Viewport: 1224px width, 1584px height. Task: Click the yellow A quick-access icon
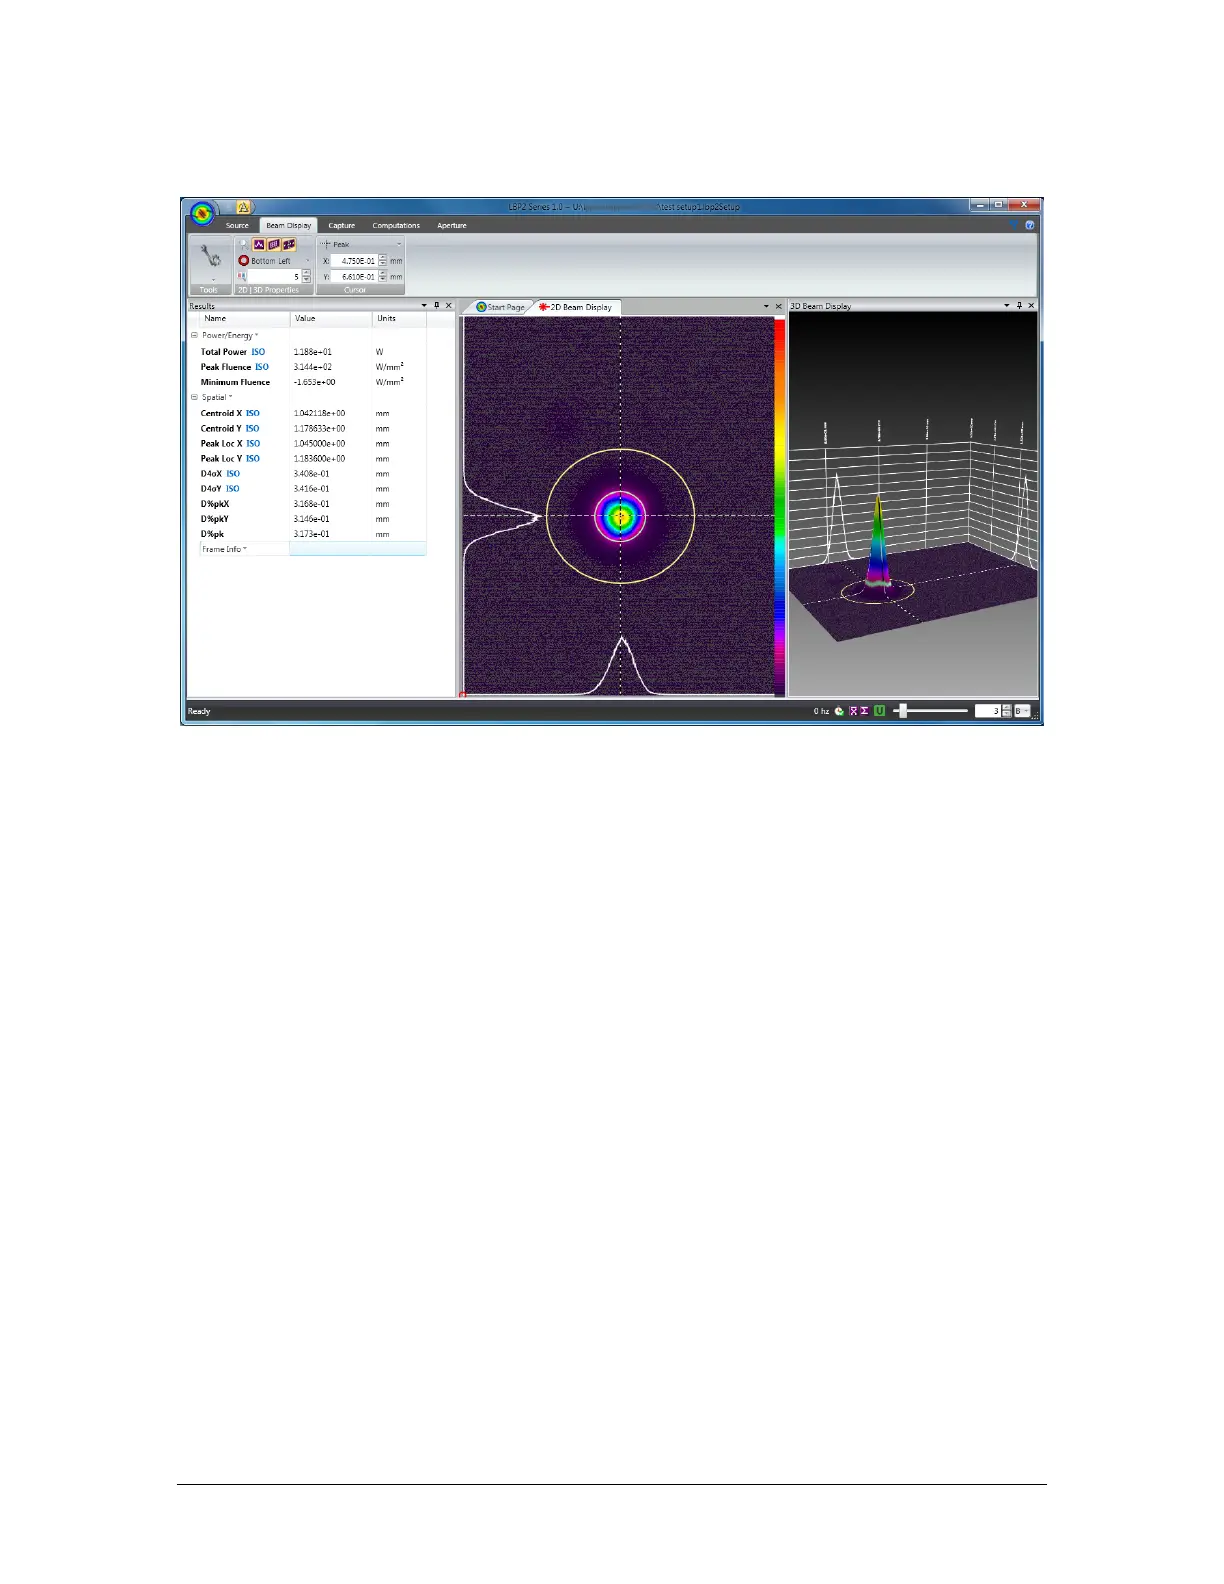pos(243,207)
